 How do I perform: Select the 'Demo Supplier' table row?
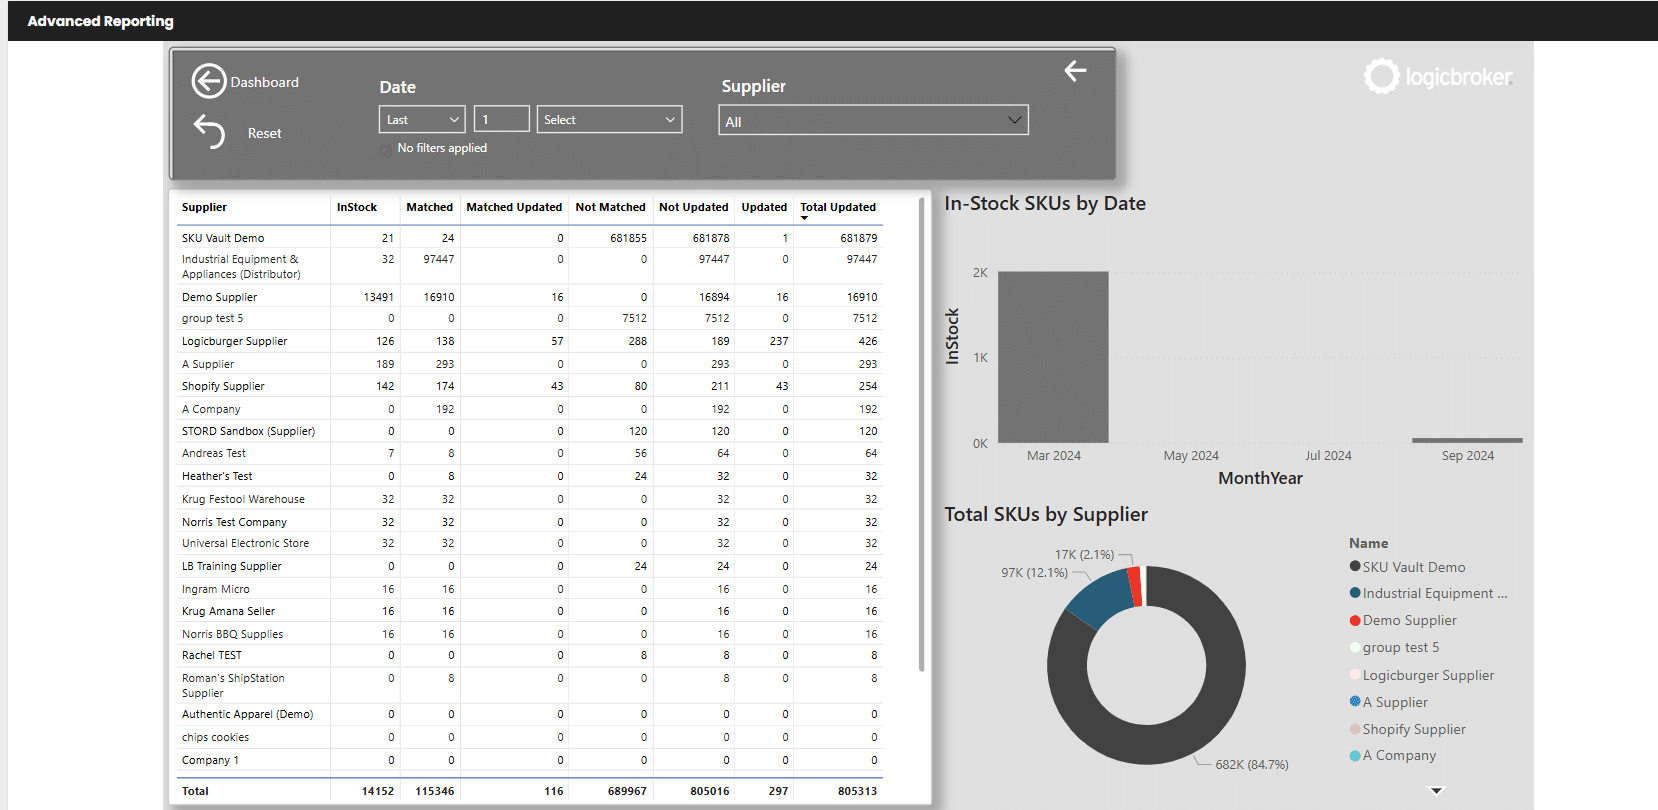coord(530,297)
